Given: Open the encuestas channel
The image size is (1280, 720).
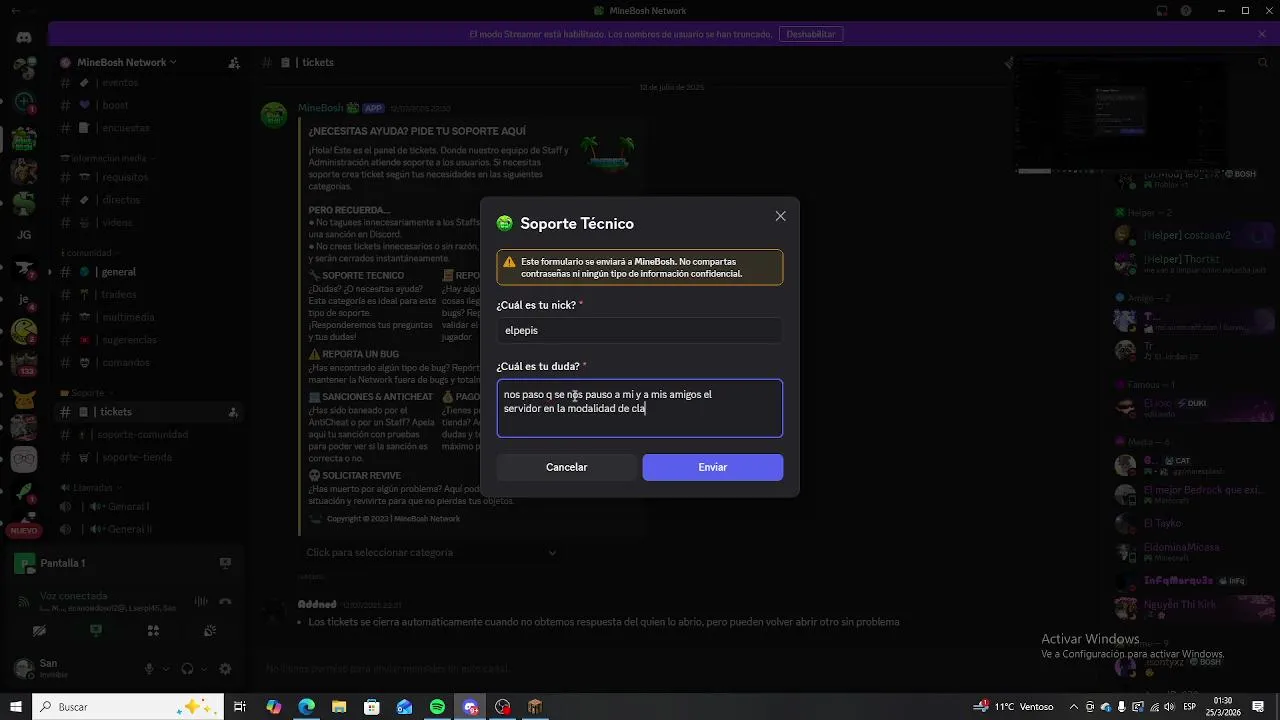Looking at the screenshot, I should 150,128.
